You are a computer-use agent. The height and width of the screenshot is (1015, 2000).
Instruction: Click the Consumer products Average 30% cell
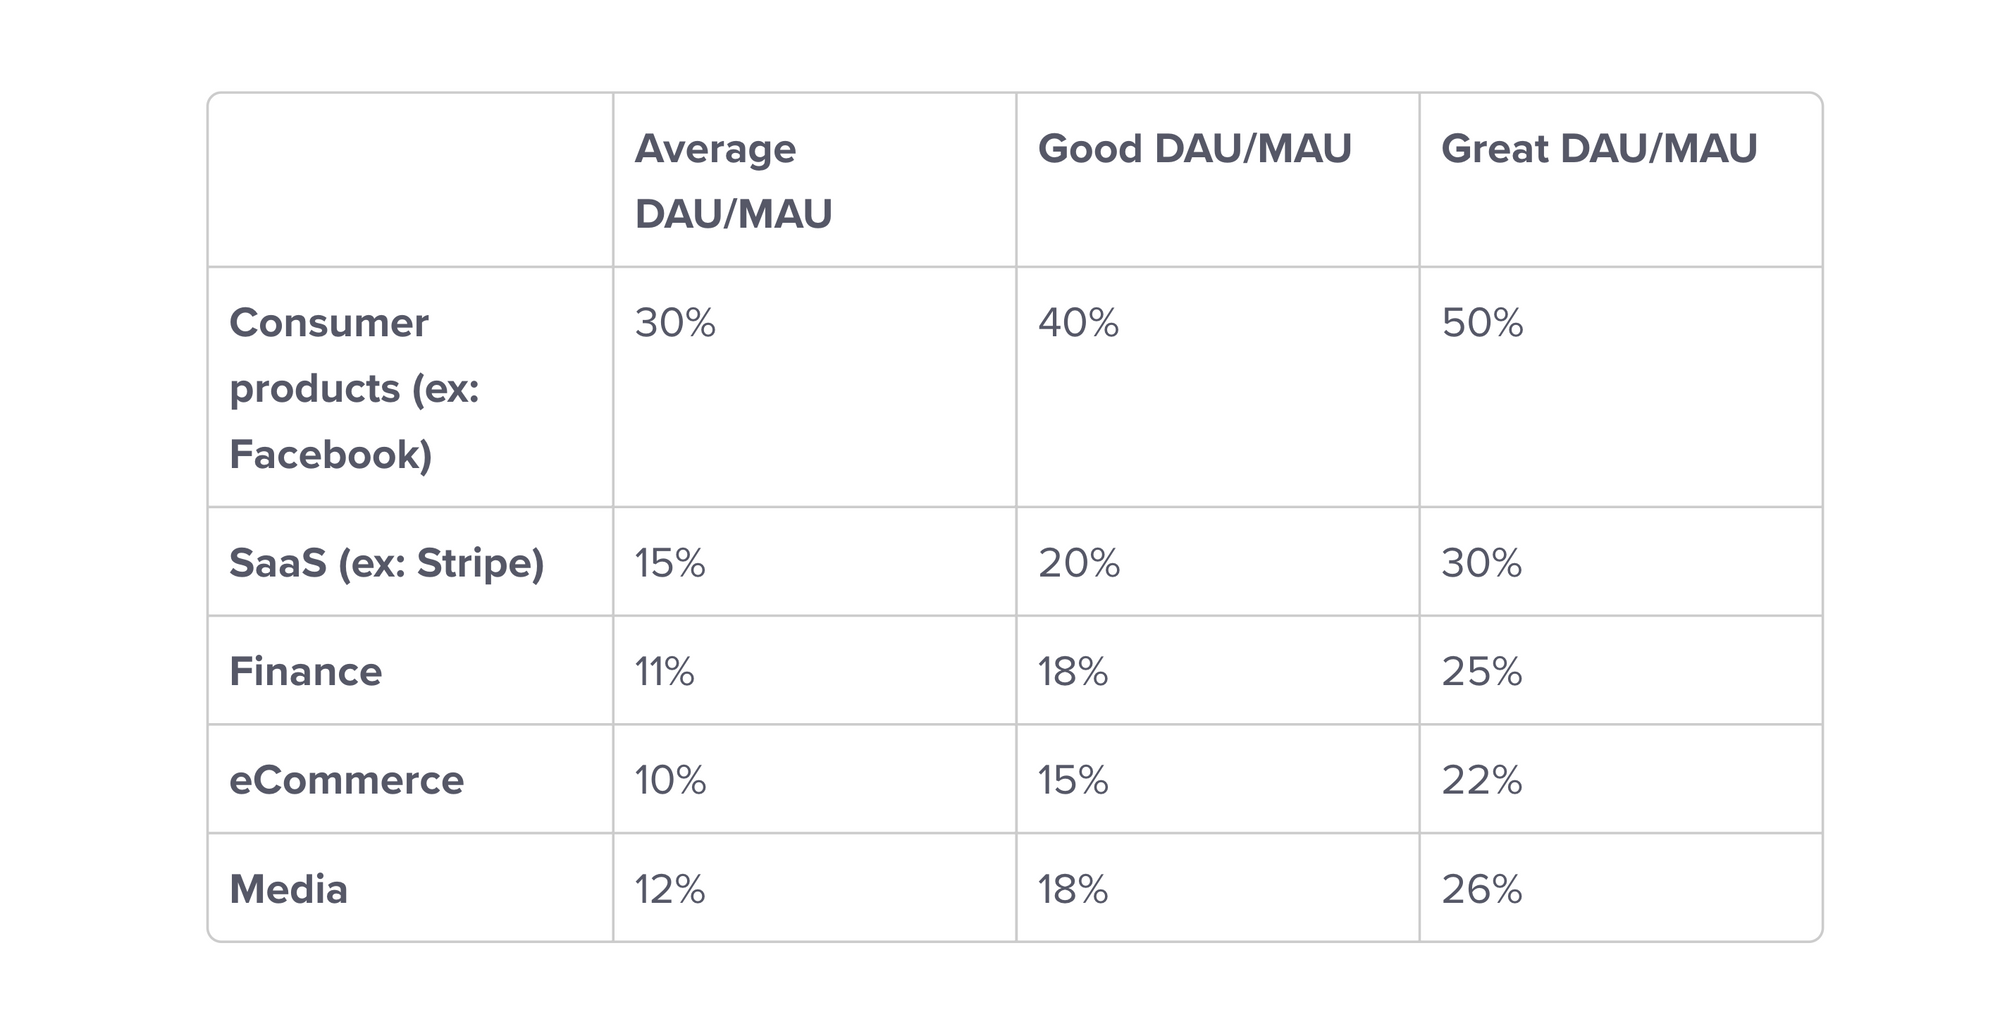click(675, 323)
